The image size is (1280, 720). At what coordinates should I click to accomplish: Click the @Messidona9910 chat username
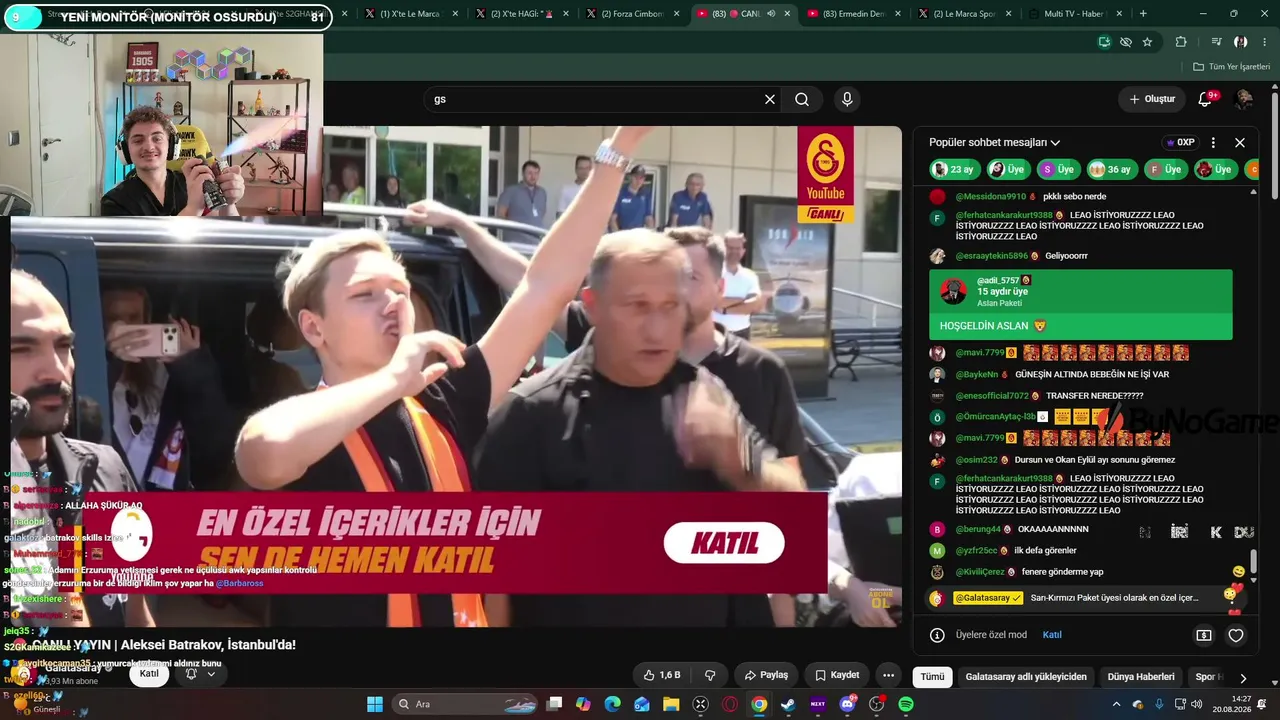(991, 197)
